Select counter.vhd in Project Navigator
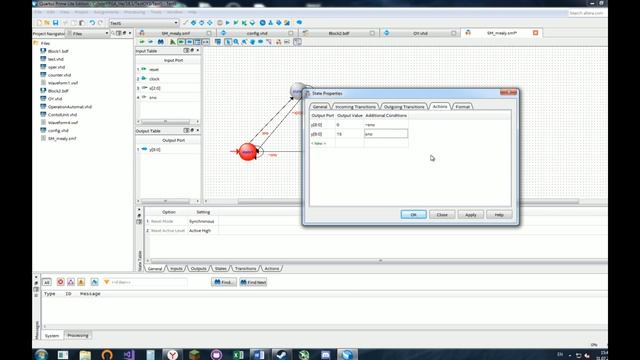This screenshot has width=640, height=360. click(x=59, y=75)
